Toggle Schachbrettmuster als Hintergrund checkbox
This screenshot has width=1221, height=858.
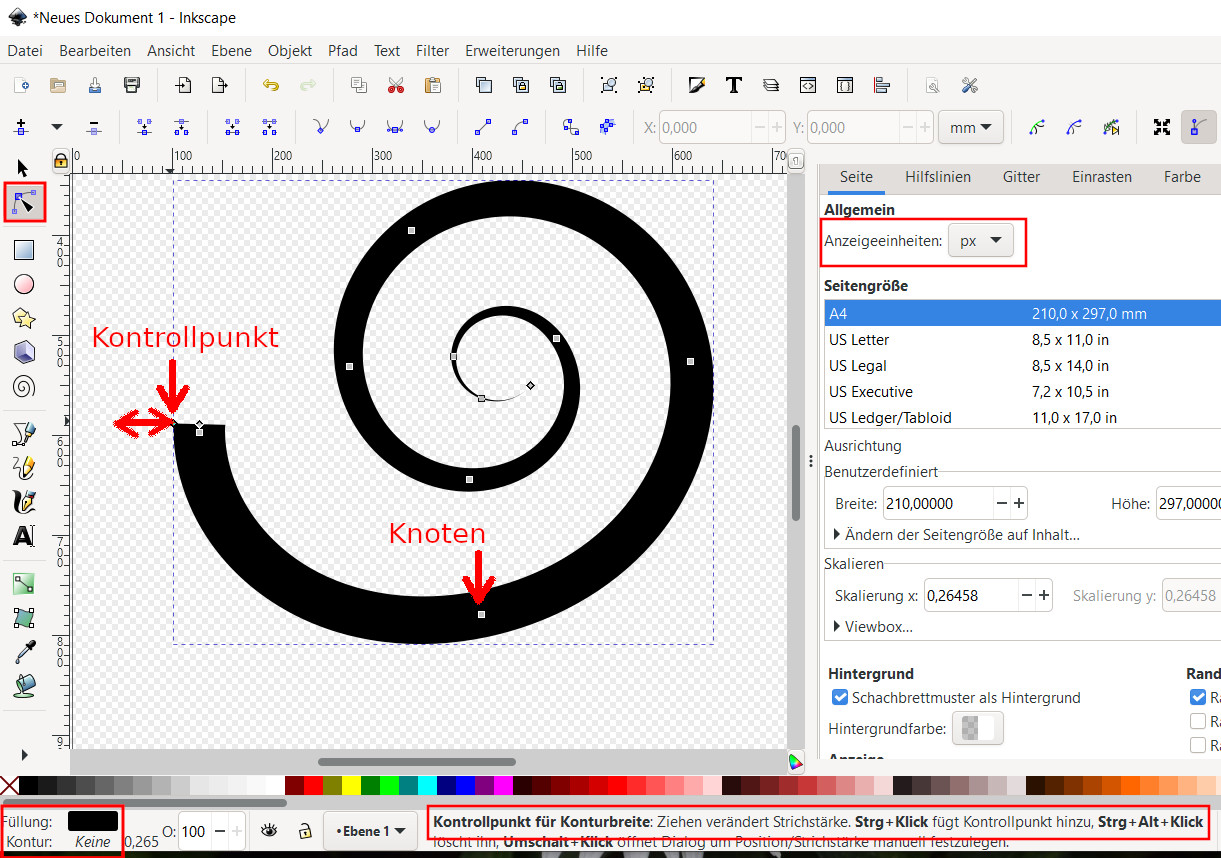(840, 697)
